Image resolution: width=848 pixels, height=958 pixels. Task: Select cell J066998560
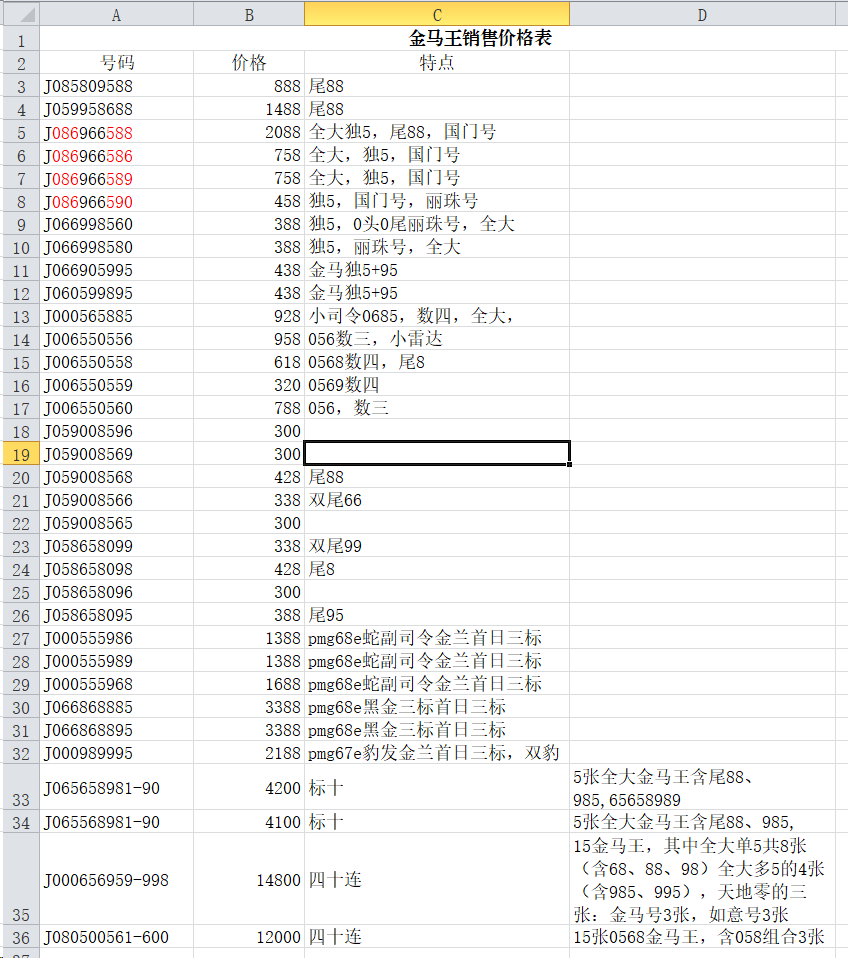(x=117, y=224)
